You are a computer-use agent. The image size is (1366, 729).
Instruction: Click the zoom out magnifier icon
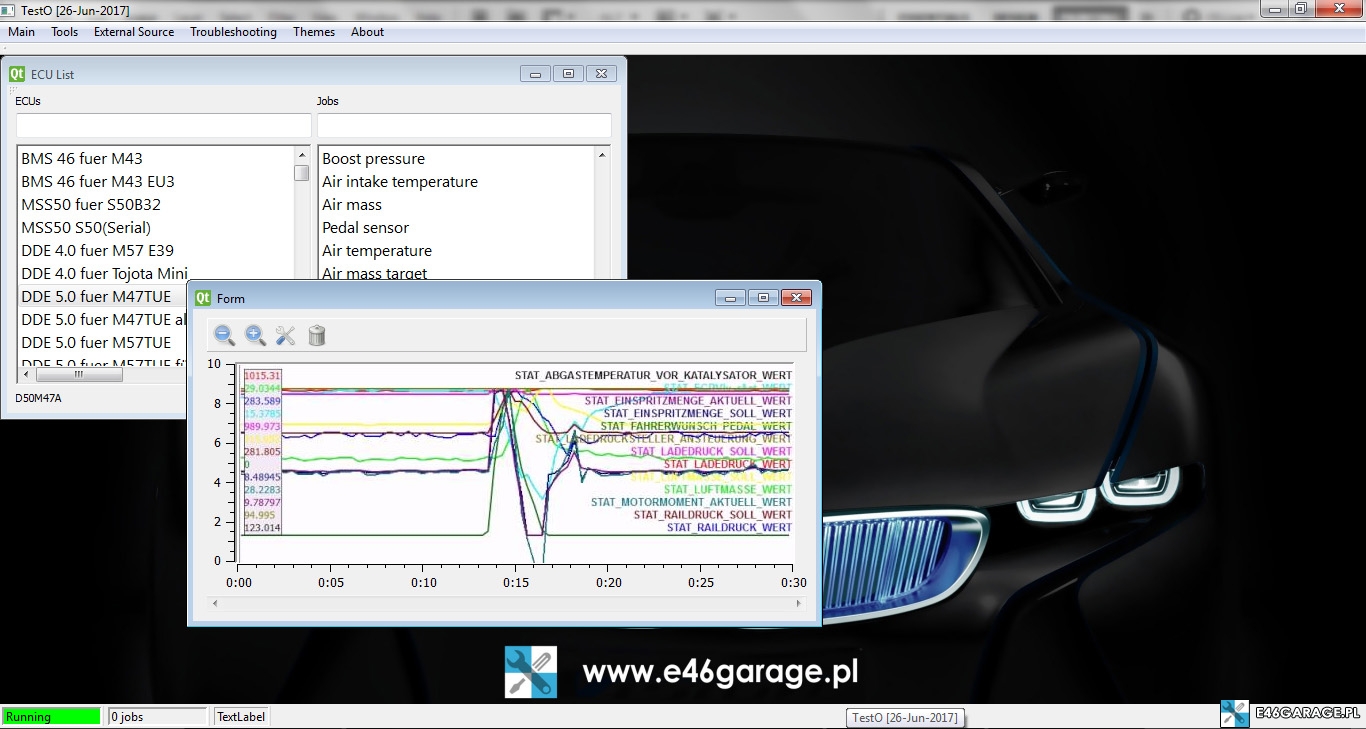[x=225, y=335]
